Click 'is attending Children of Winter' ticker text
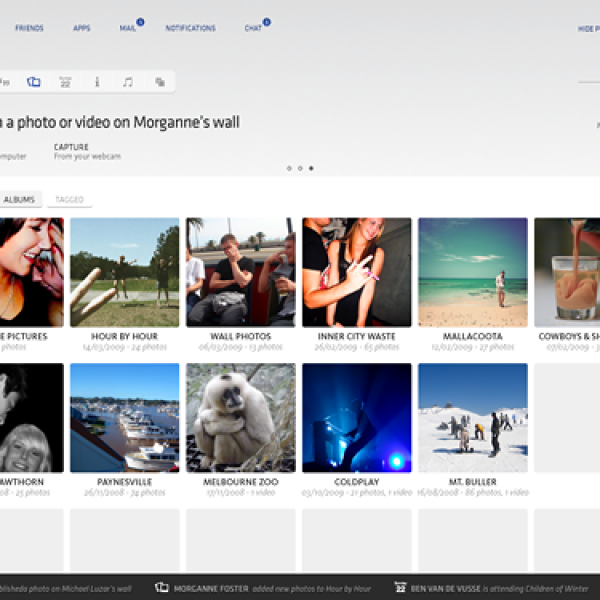The height and width of the screenshot is (600, 600). click(535, 589)
